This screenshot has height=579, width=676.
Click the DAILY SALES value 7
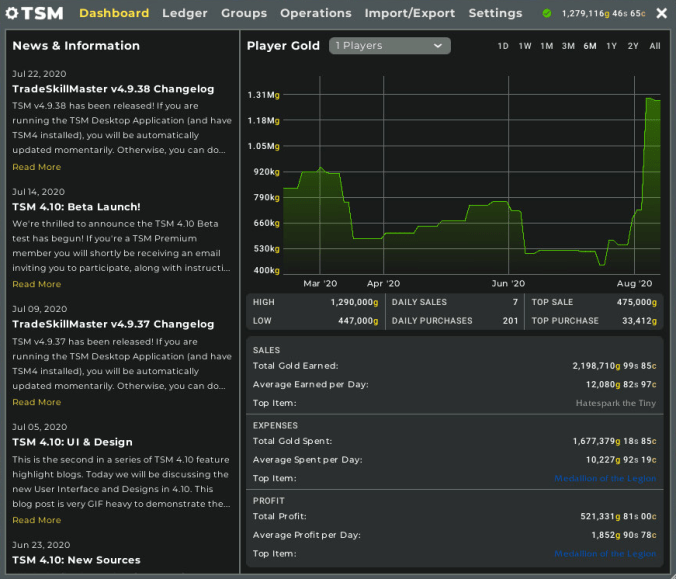[x=515, y=302]
